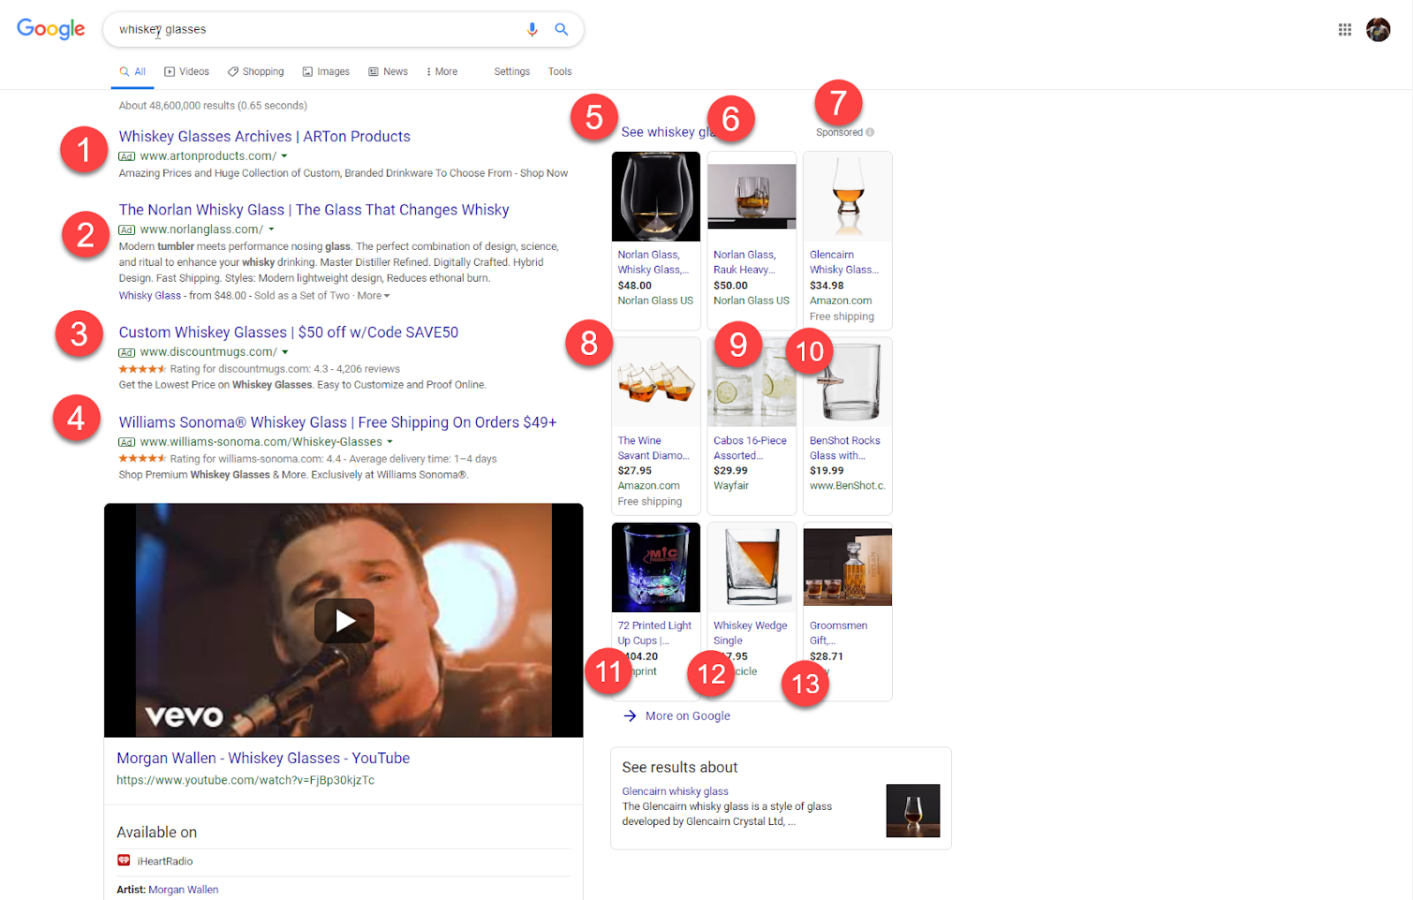
Task: Click the arrow beside More on Google
Action: [630, 716]
